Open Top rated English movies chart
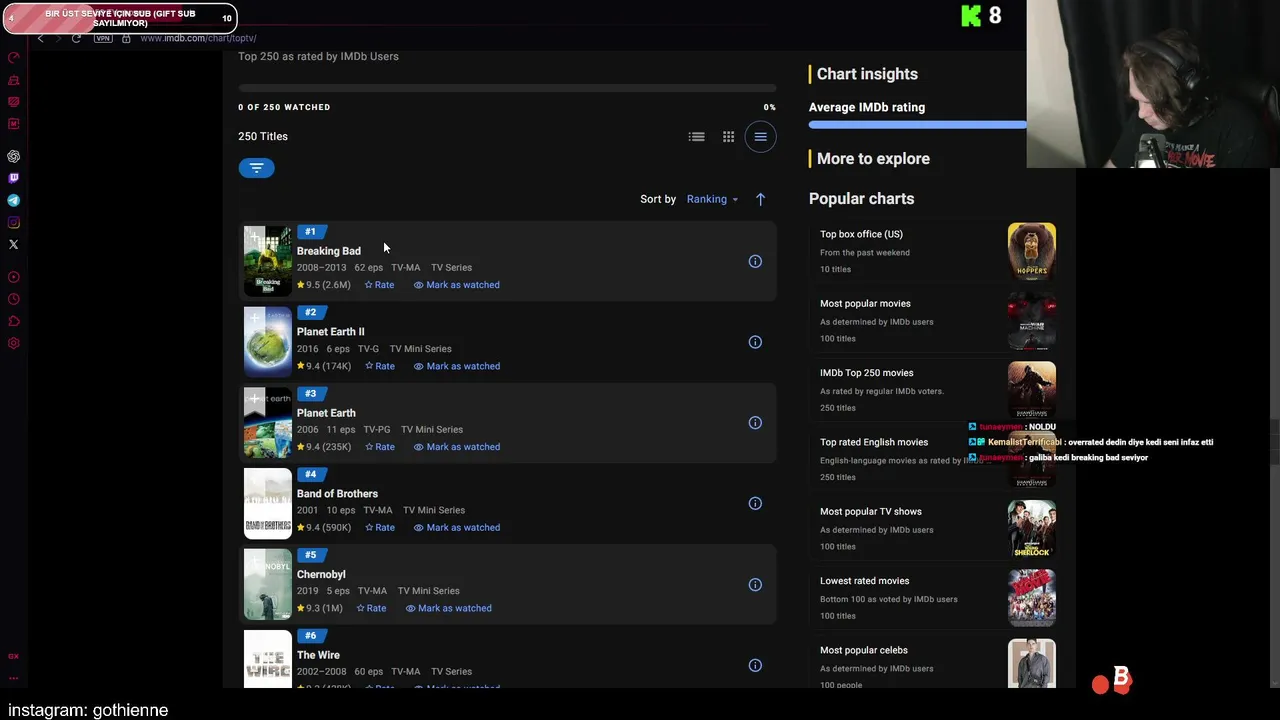 click(x=874, y=442)
